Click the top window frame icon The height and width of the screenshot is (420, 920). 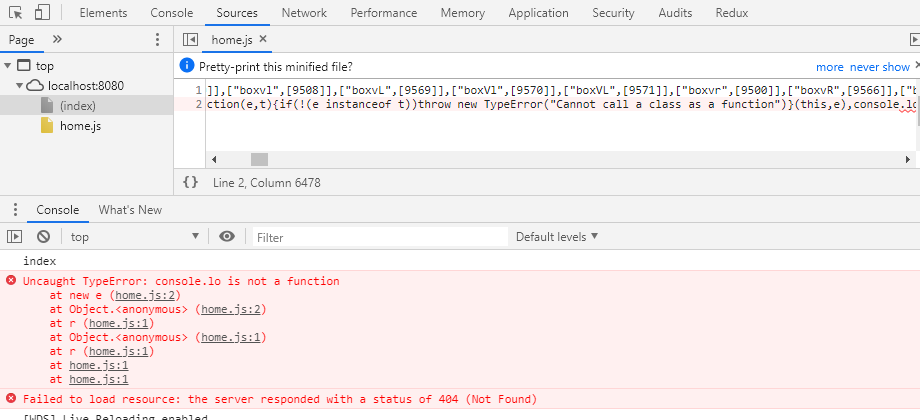23,65
